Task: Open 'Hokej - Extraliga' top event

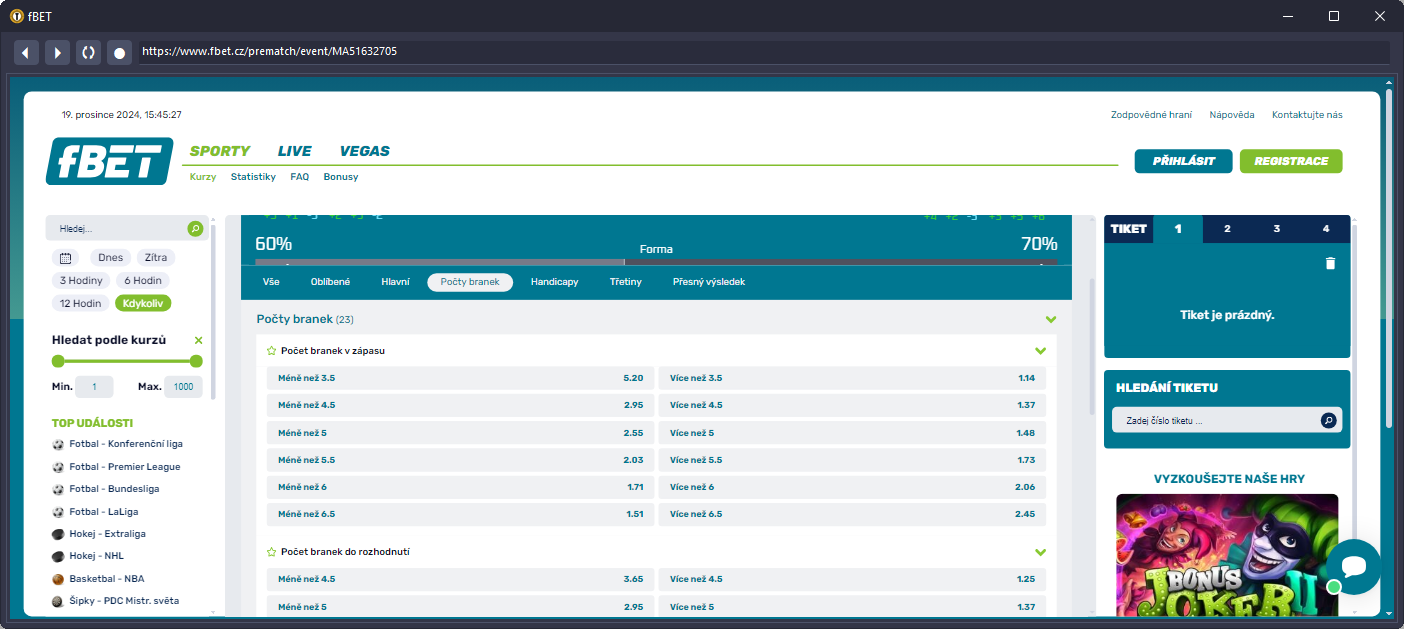Action: 107,534
